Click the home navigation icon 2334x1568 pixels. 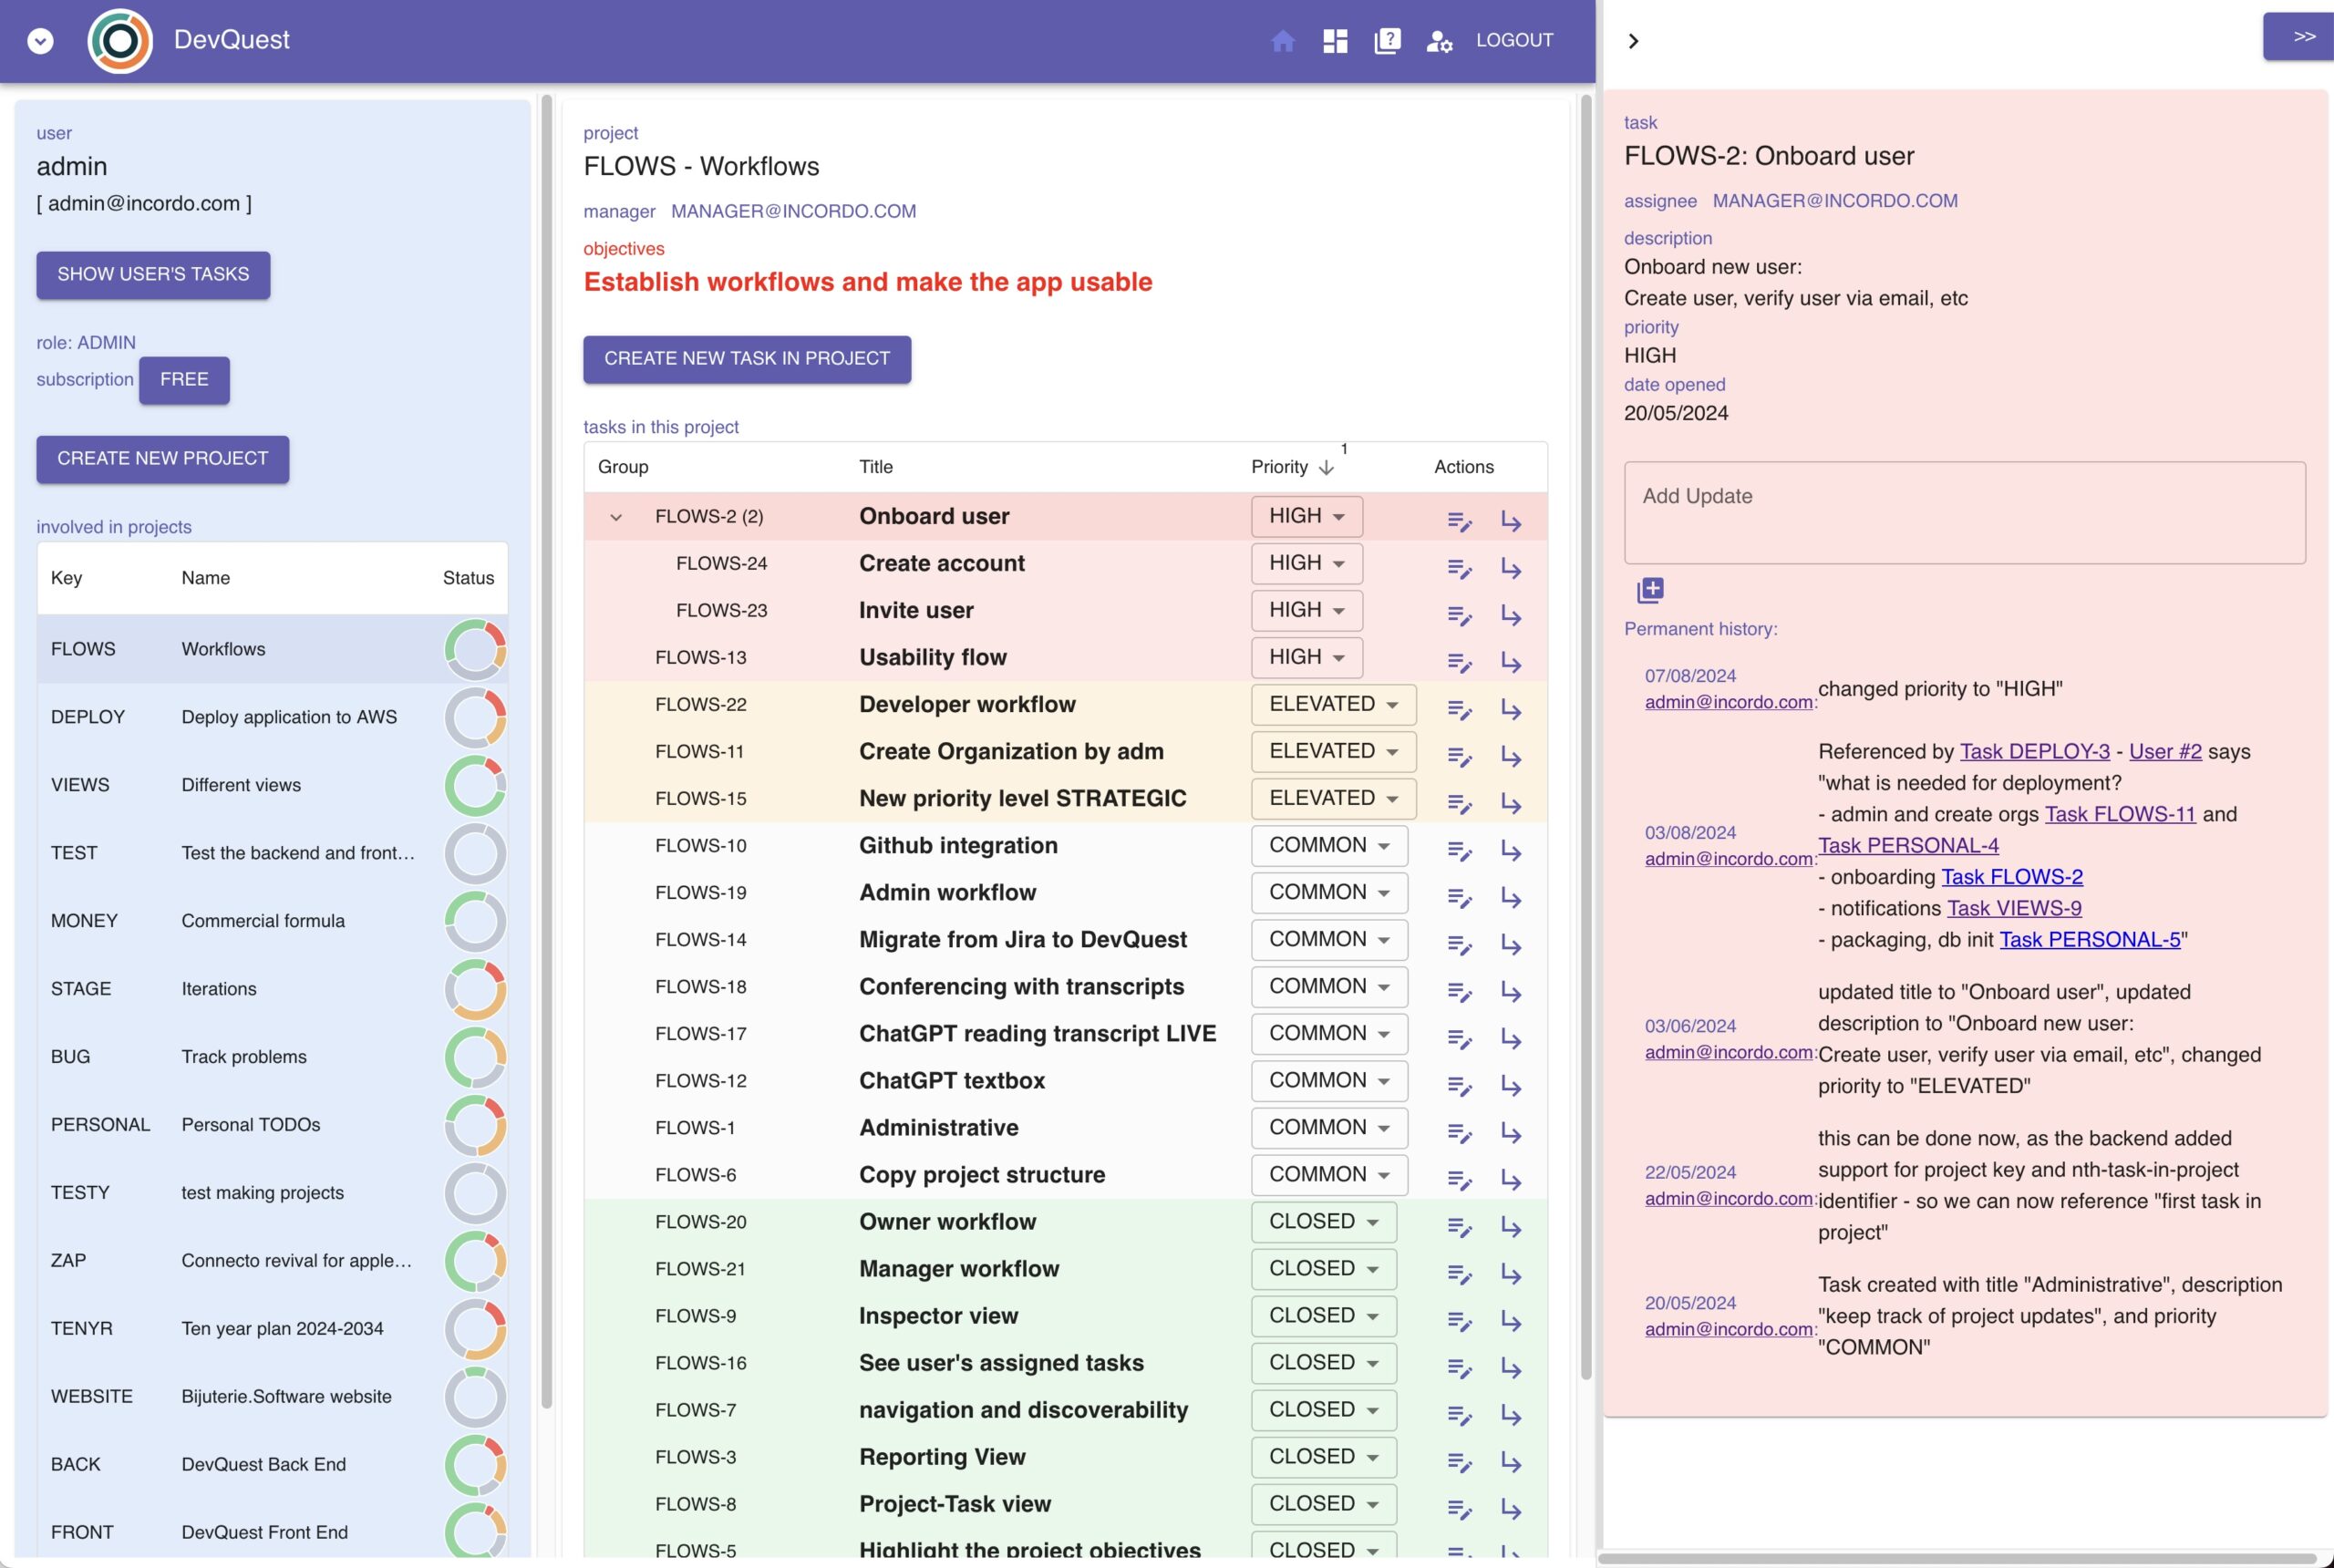click(x=1283, y=40)
